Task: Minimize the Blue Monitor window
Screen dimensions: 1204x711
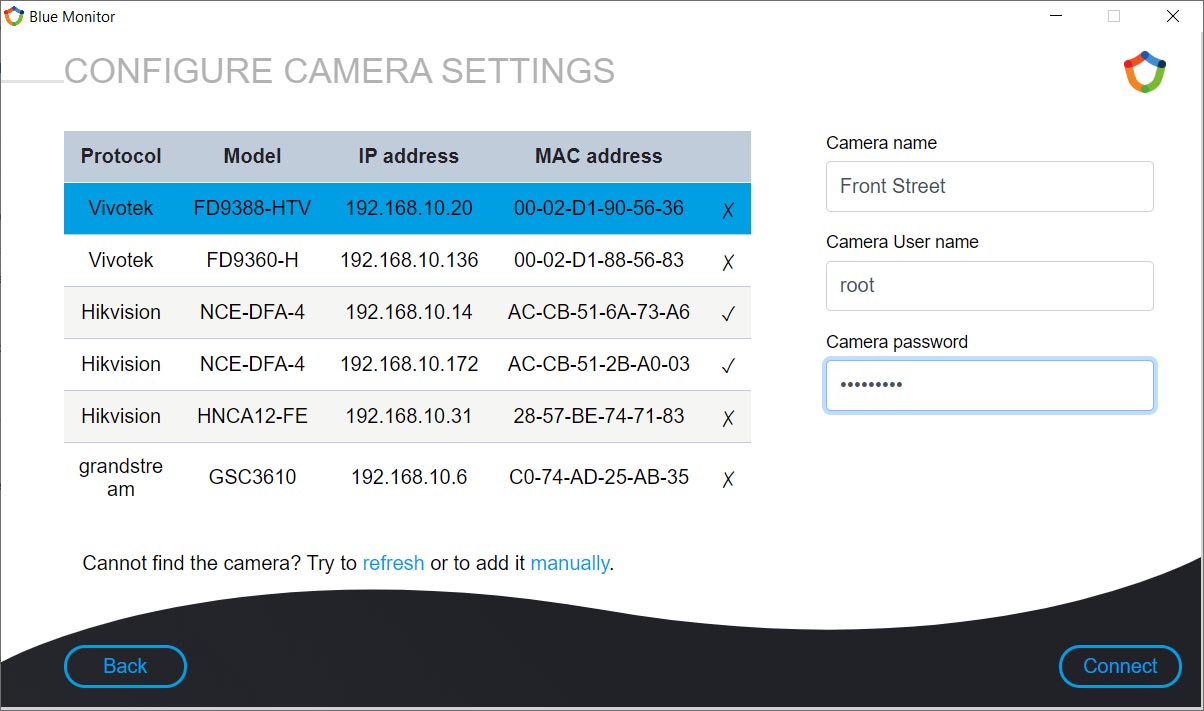Action: (1055, 16)
